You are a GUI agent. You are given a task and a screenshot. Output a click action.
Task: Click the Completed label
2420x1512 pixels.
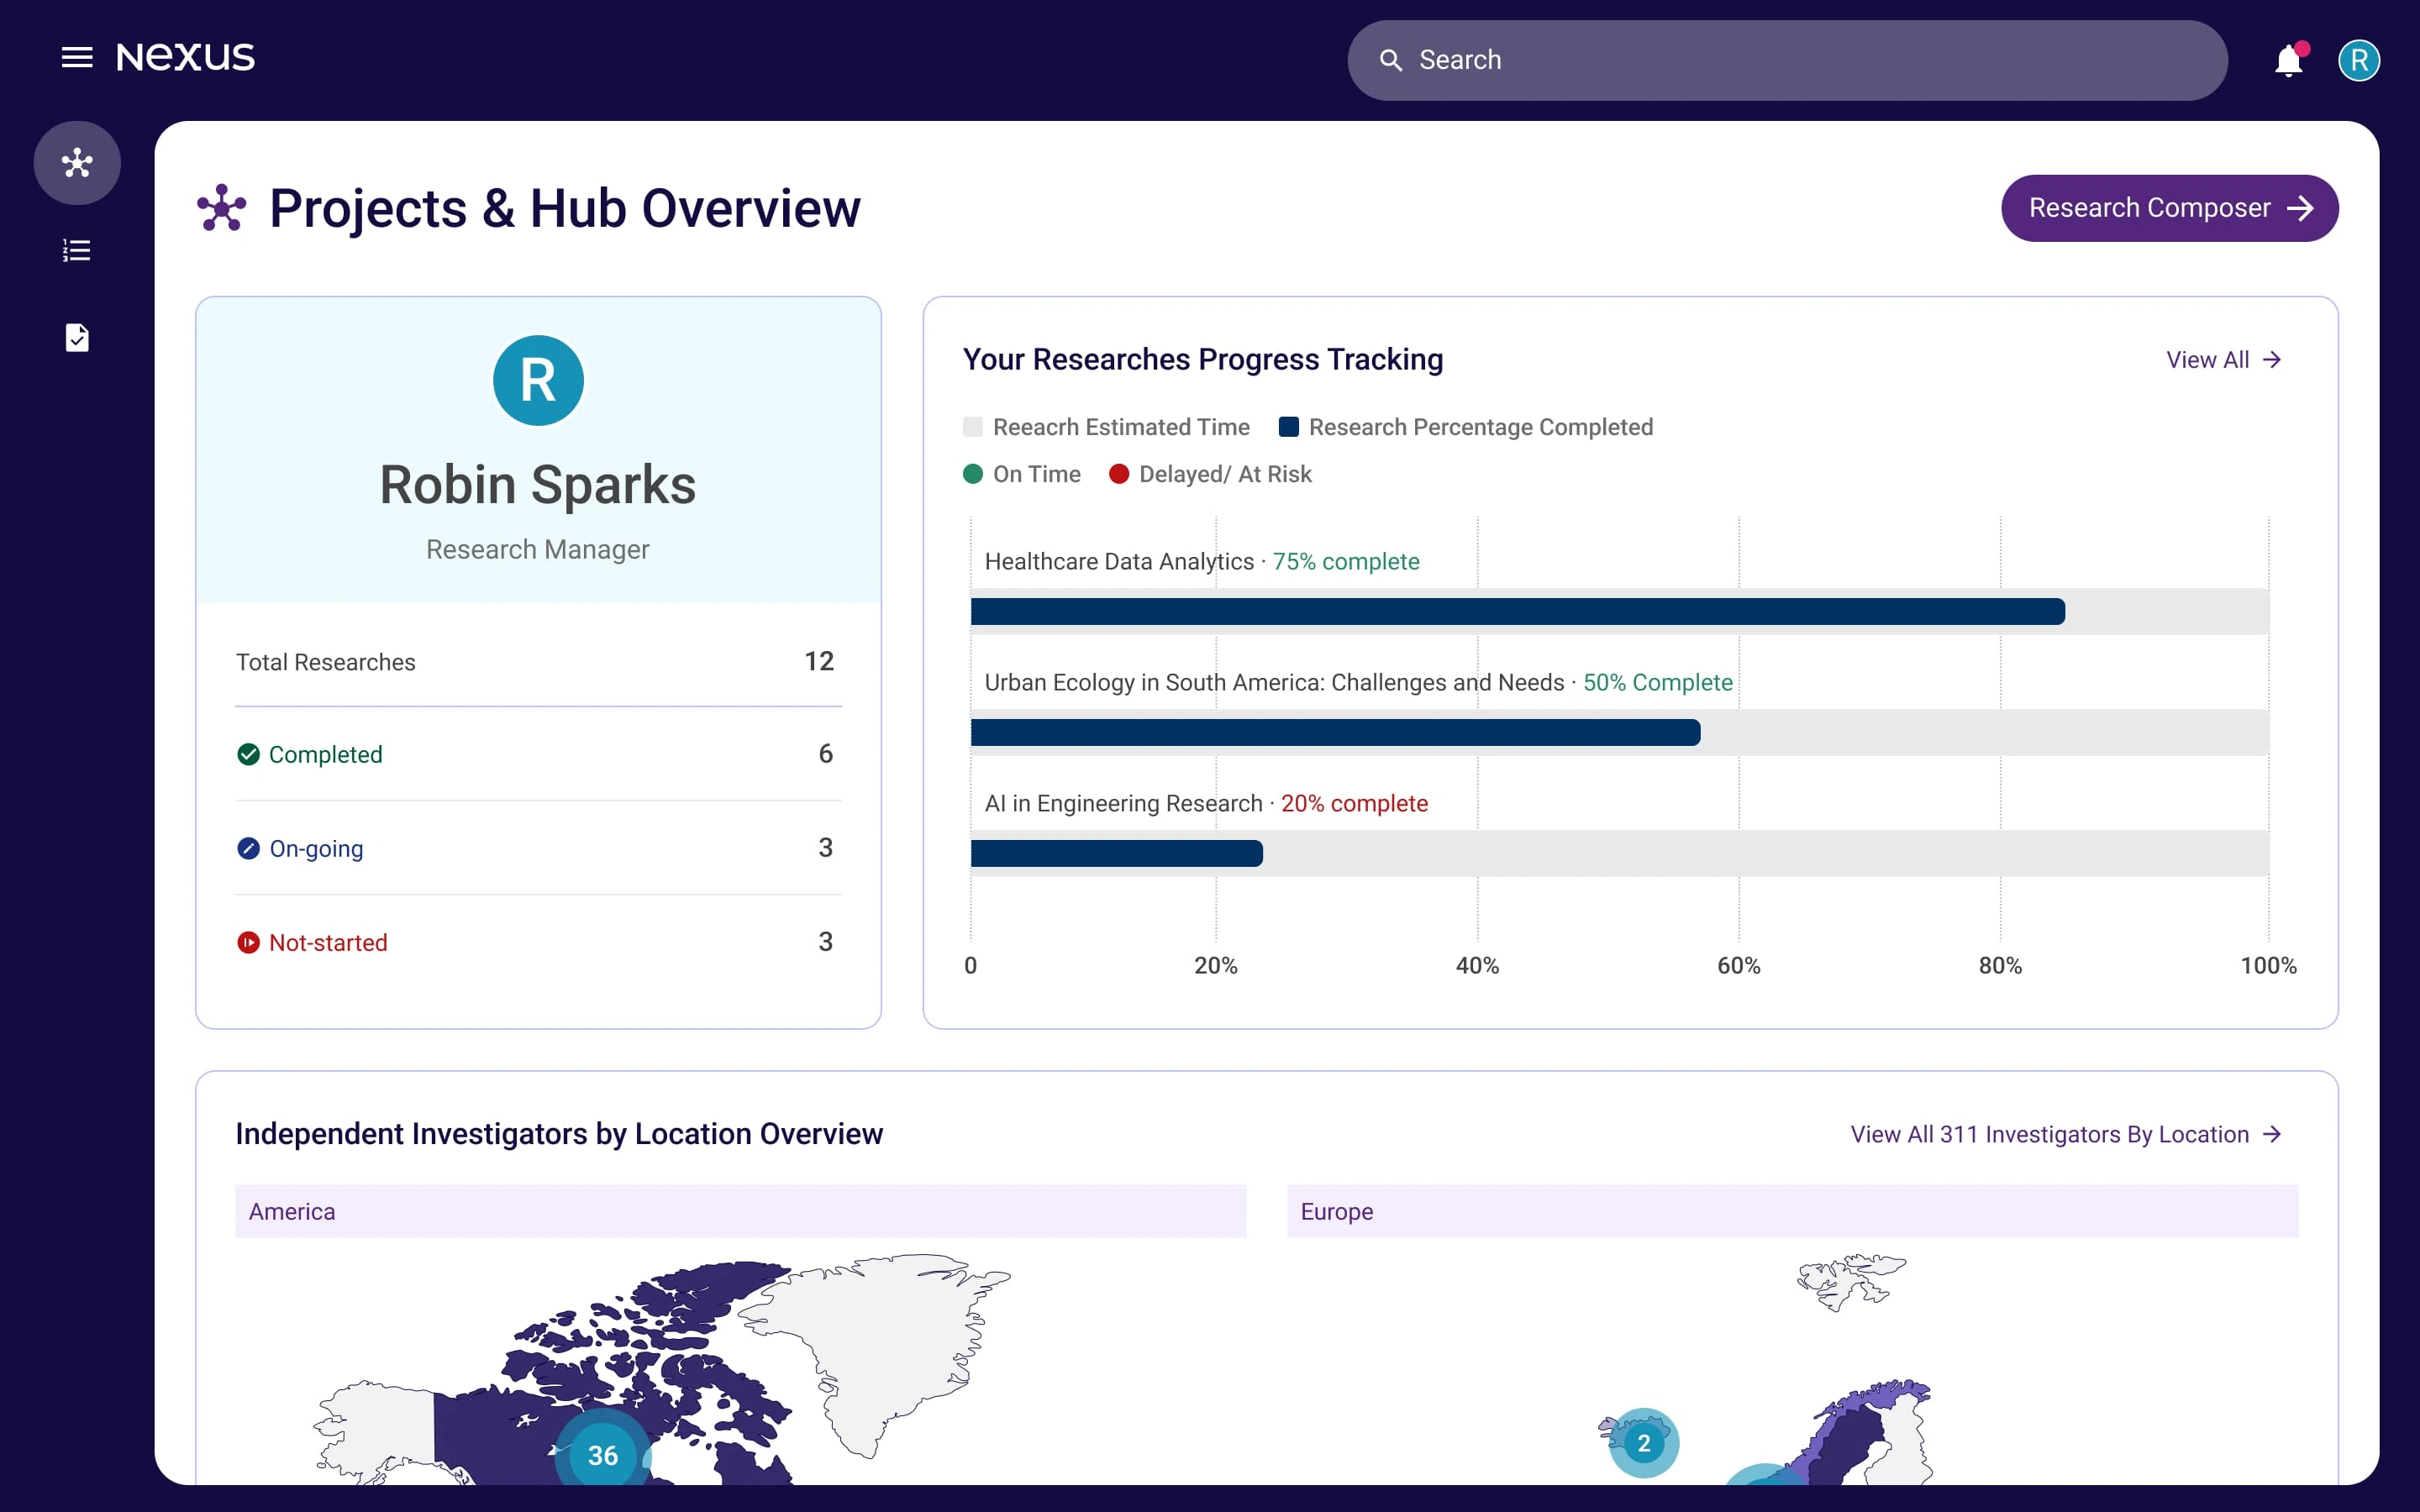tap(326, 754)
